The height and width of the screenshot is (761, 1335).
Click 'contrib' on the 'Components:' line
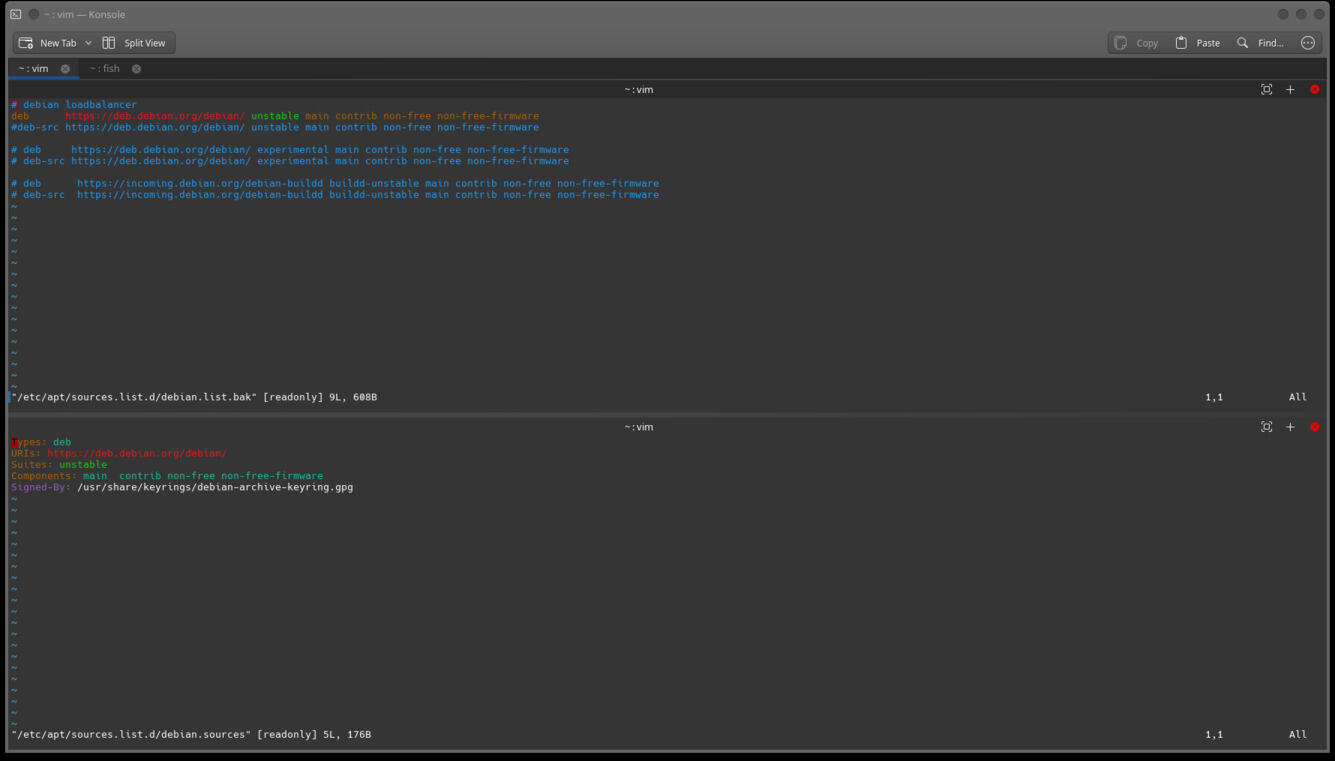pos(140,476)
